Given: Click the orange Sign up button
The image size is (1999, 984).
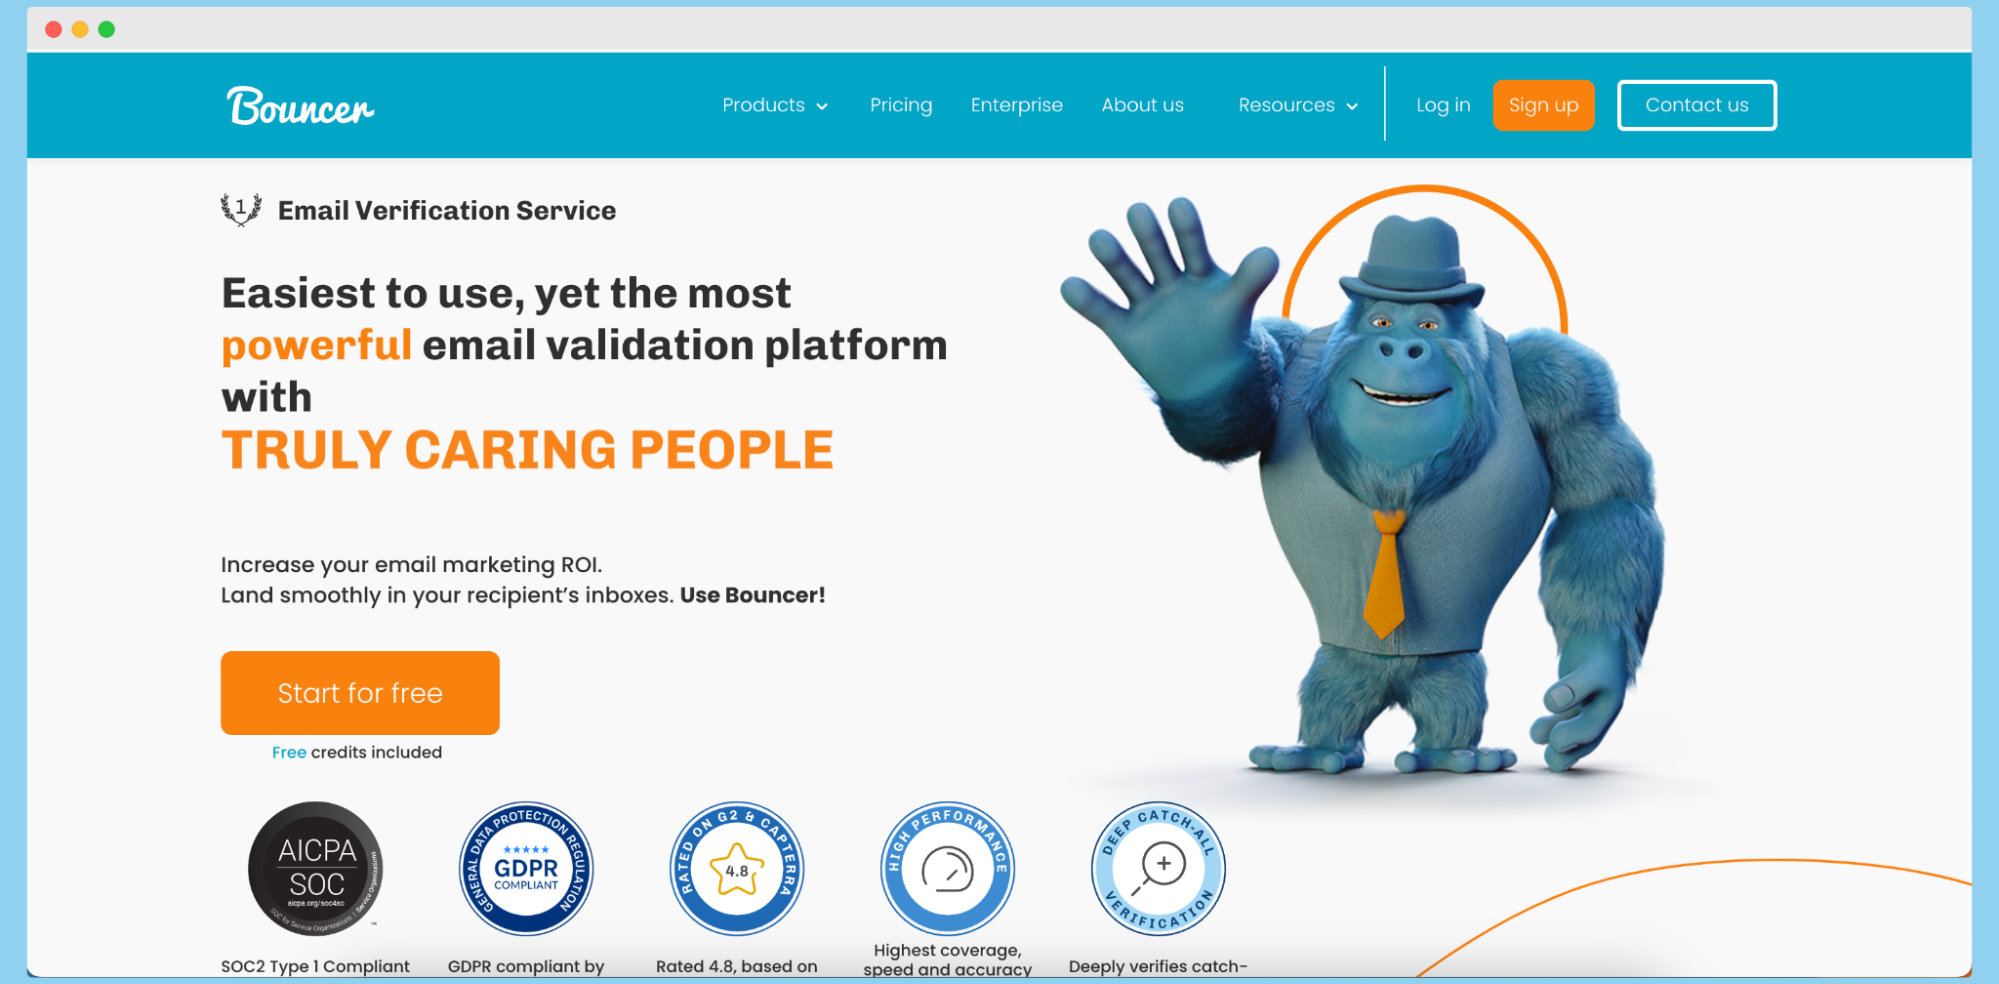Looking at the screenshot, I should point(1543,105).
